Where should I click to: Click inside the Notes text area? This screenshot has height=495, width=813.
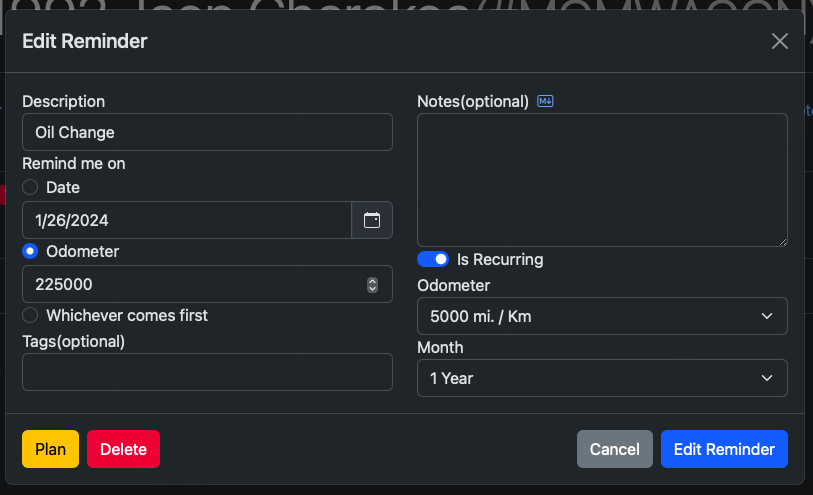pos(602,179)
